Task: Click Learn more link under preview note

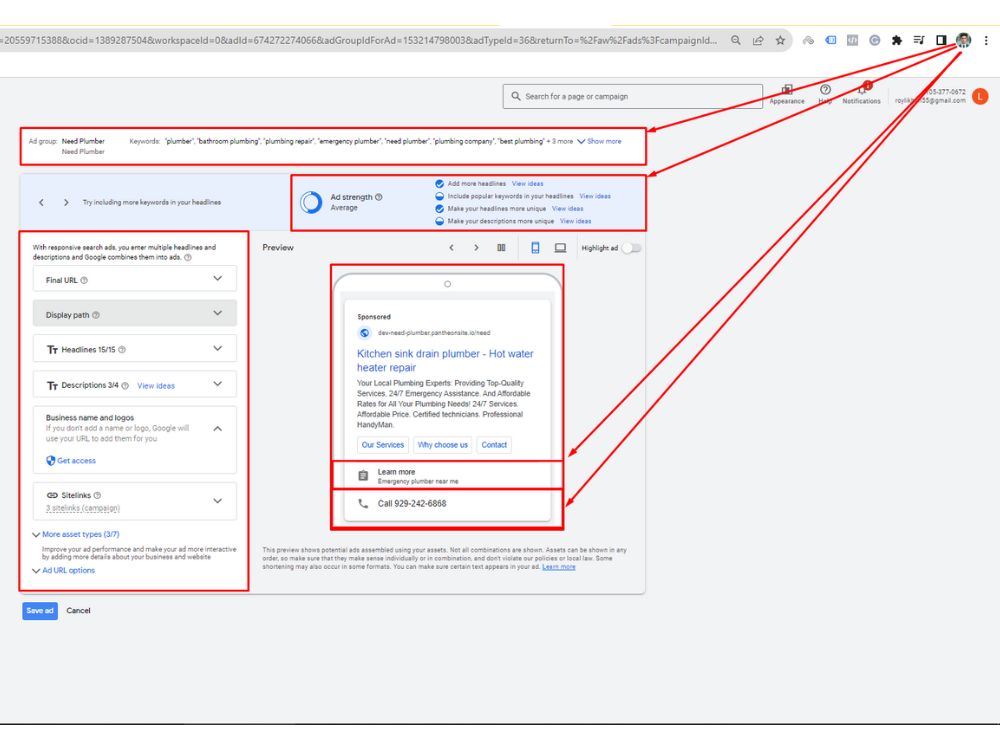Action: [x=559, y=566]
